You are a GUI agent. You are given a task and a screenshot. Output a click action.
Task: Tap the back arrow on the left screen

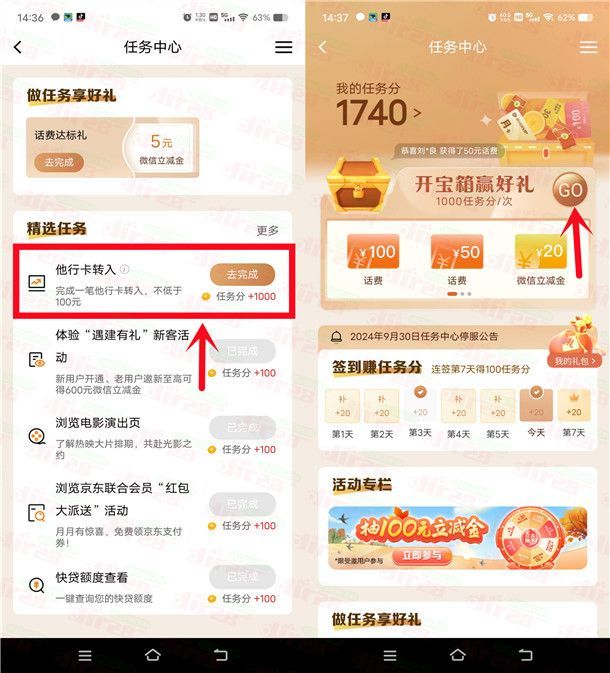coord(18,47)
